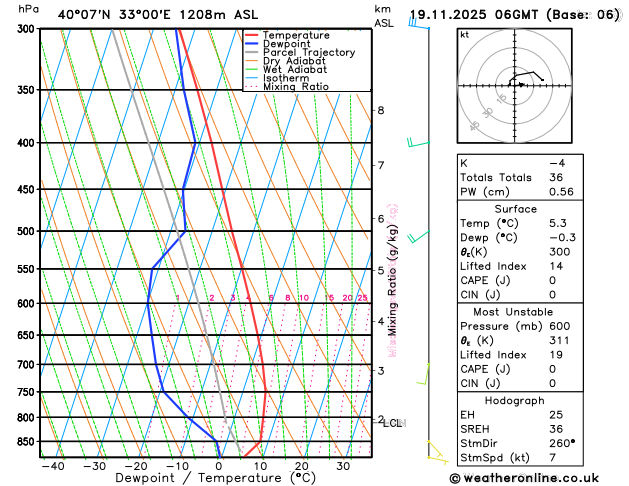Click the Mixing Ratio legend entry
This screenshot has height=486, width=629.
[295, 87]
